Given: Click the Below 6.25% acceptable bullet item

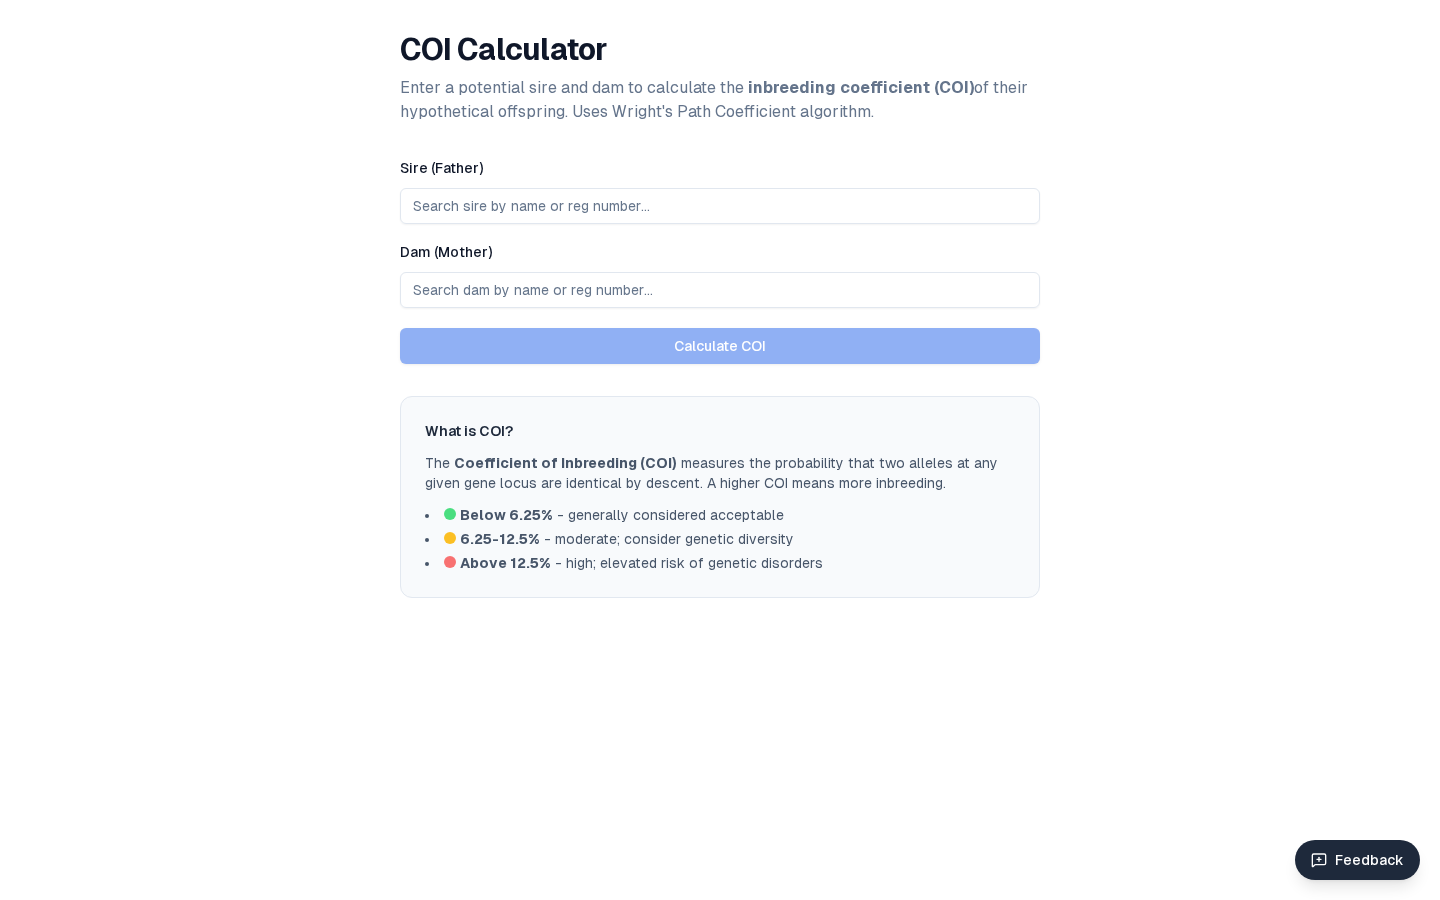Looking at the screenshot, I should (621, 515).
